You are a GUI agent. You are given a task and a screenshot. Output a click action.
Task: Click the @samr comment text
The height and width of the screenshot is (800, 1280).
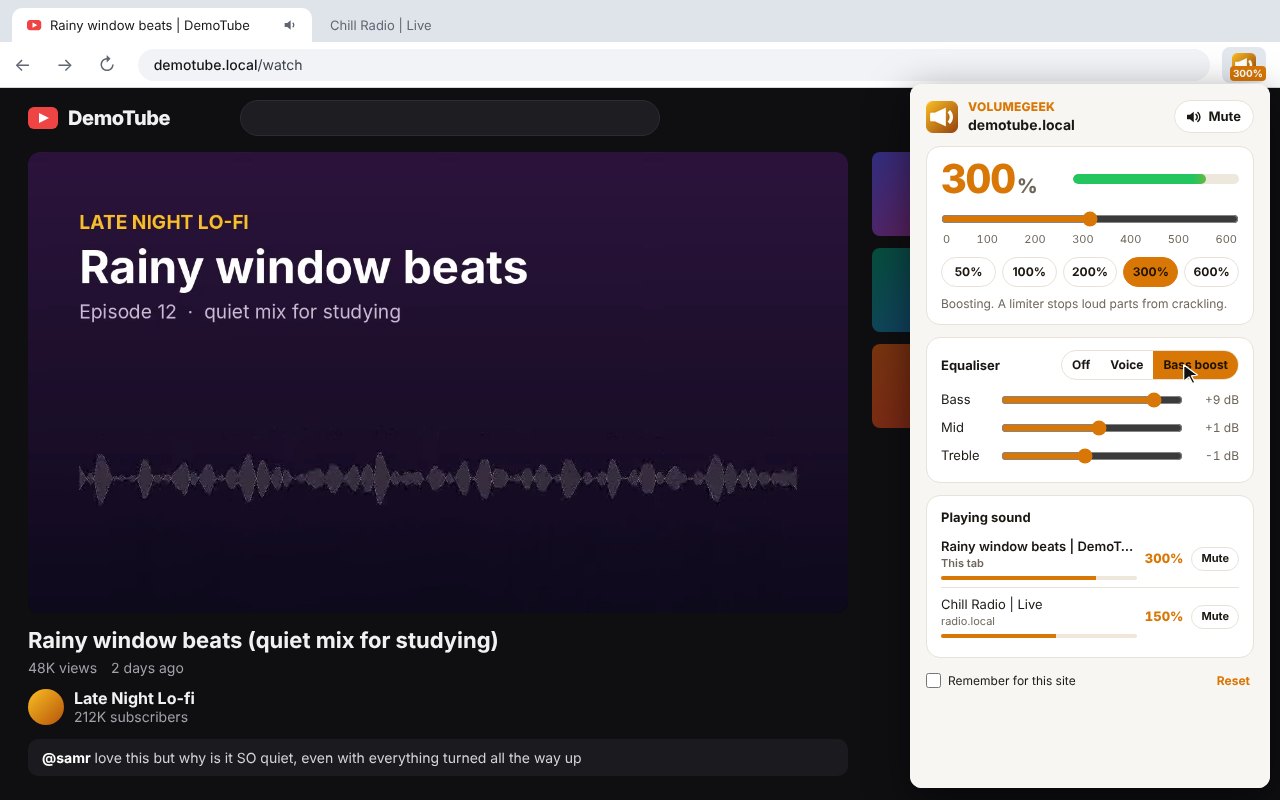311,758
